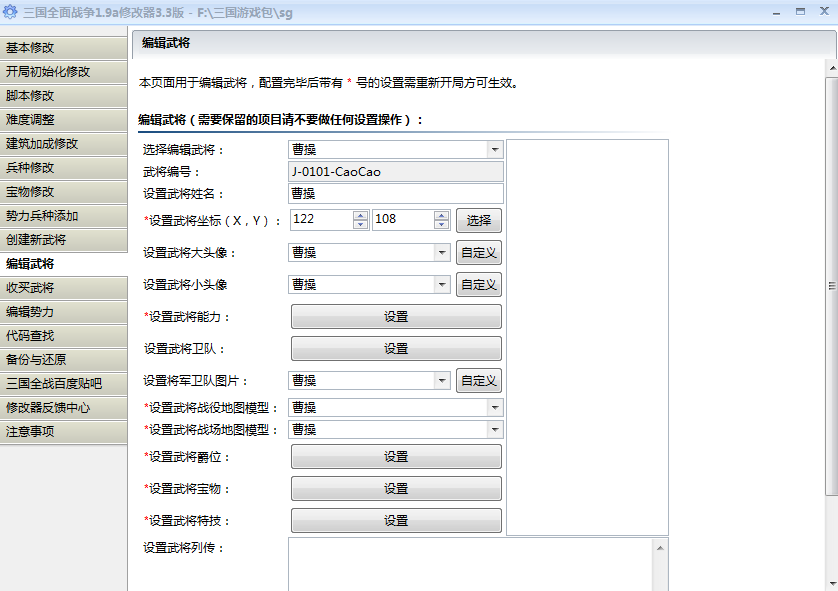Open the 设置将军卫队图片 dropdown
The image size is (838, 591).
441,381
